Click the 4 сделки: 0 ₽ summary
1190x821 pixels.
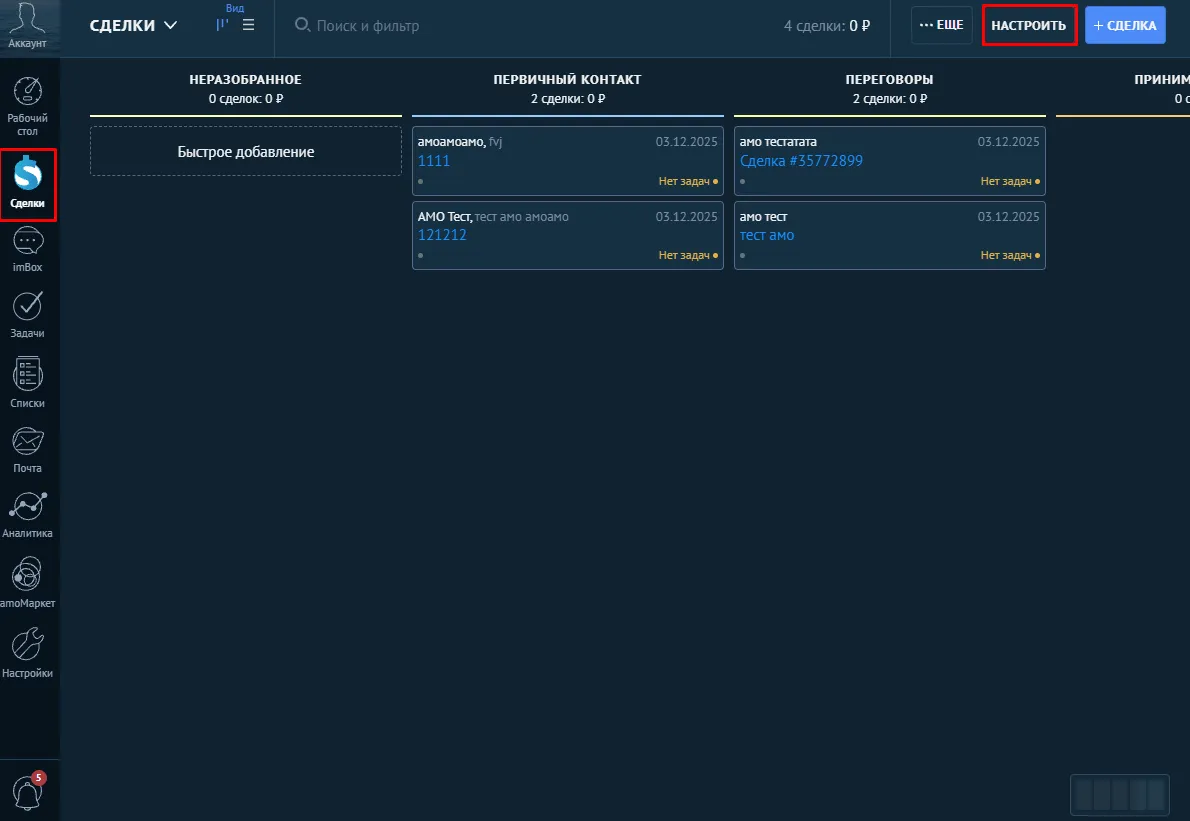(x=827, y=26)
